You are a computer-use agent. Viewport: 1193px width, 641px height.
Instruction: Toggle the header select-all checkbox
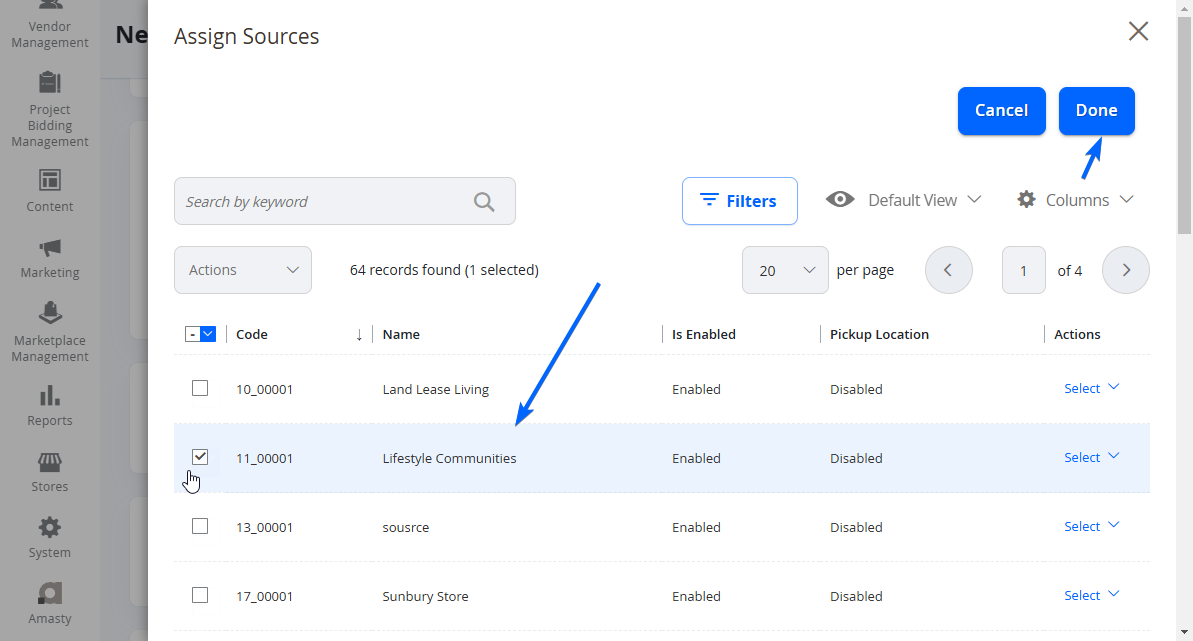pyautogui.click(x=192, y=334)
